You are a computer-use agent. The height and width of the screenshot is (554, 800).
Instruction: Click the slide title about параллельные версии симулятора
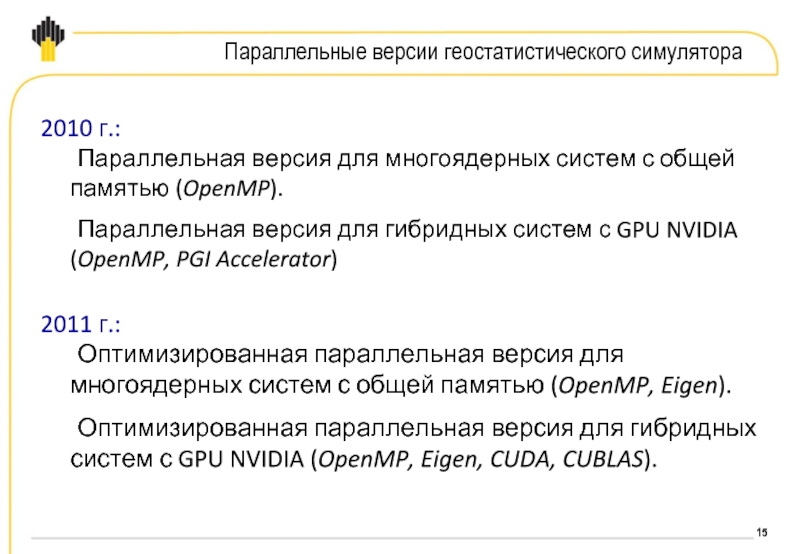483,52
